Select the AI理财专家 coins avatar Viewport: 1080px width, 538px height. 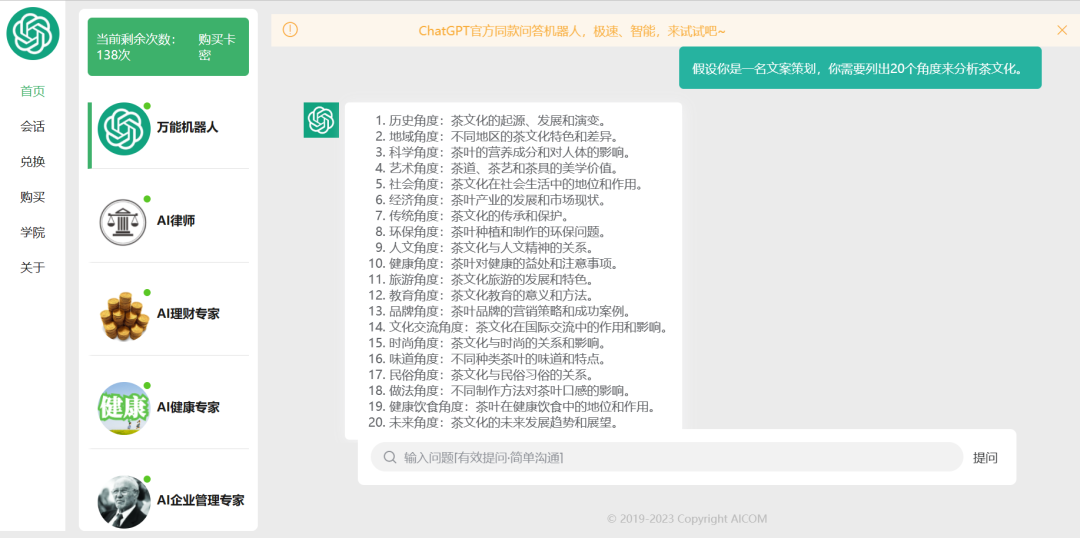click(124, 315)
